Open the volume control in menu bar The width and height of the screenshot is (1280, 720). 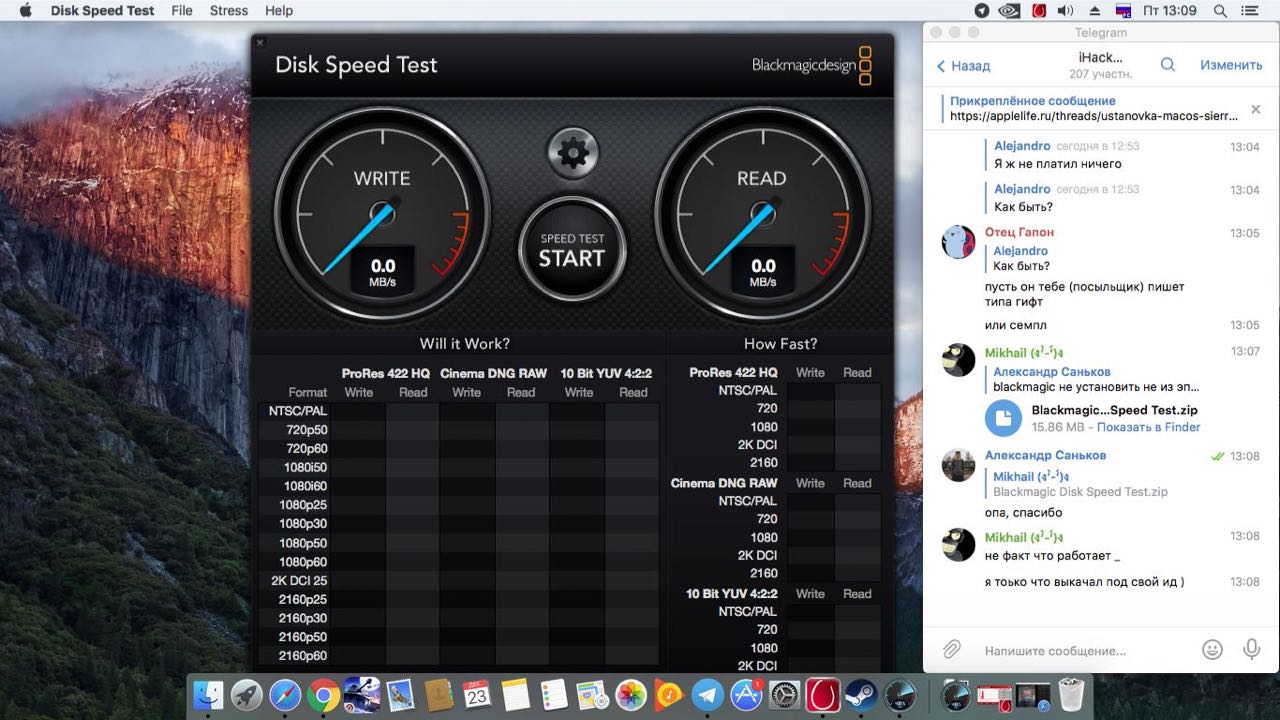pos(1065,11)
